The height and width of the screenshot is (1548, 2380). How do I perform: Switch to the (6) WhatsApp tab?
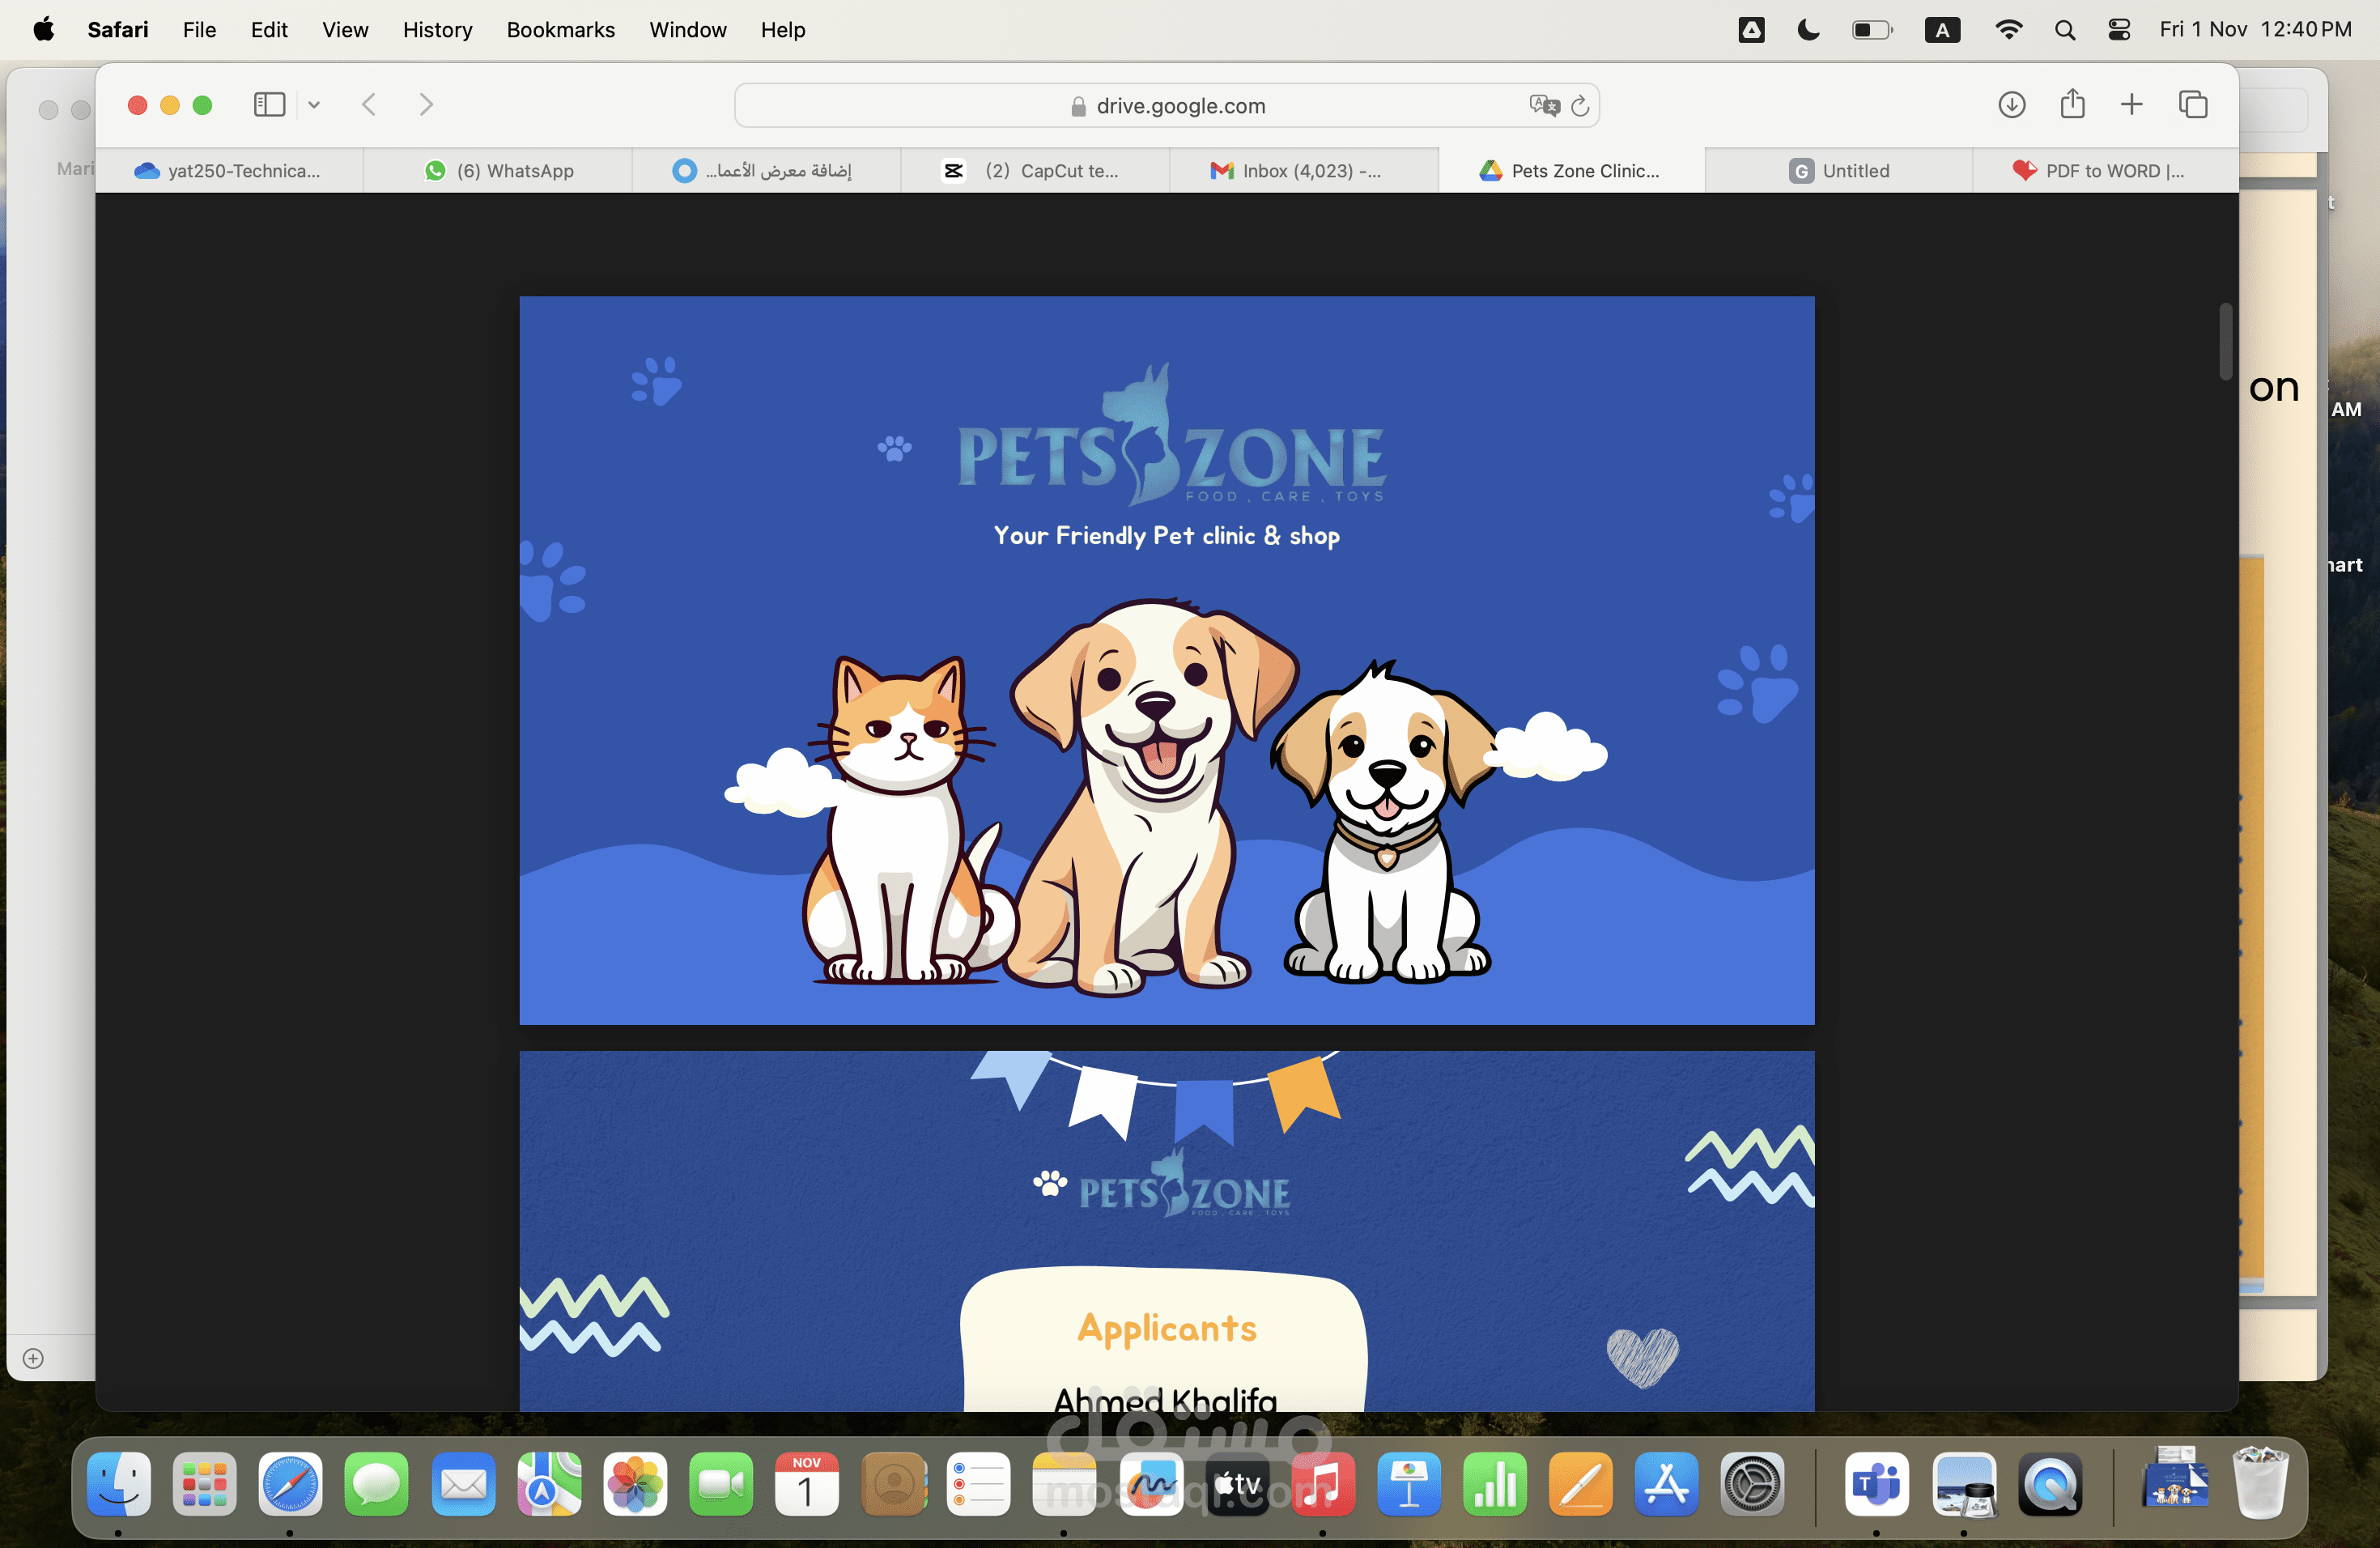(x=498, y=171)
